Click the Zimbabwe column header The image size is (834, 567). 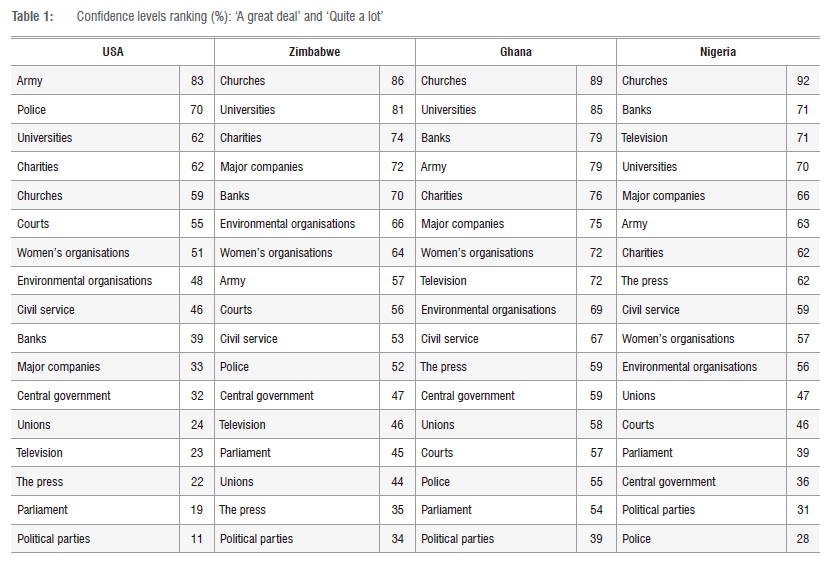(313, 51)
